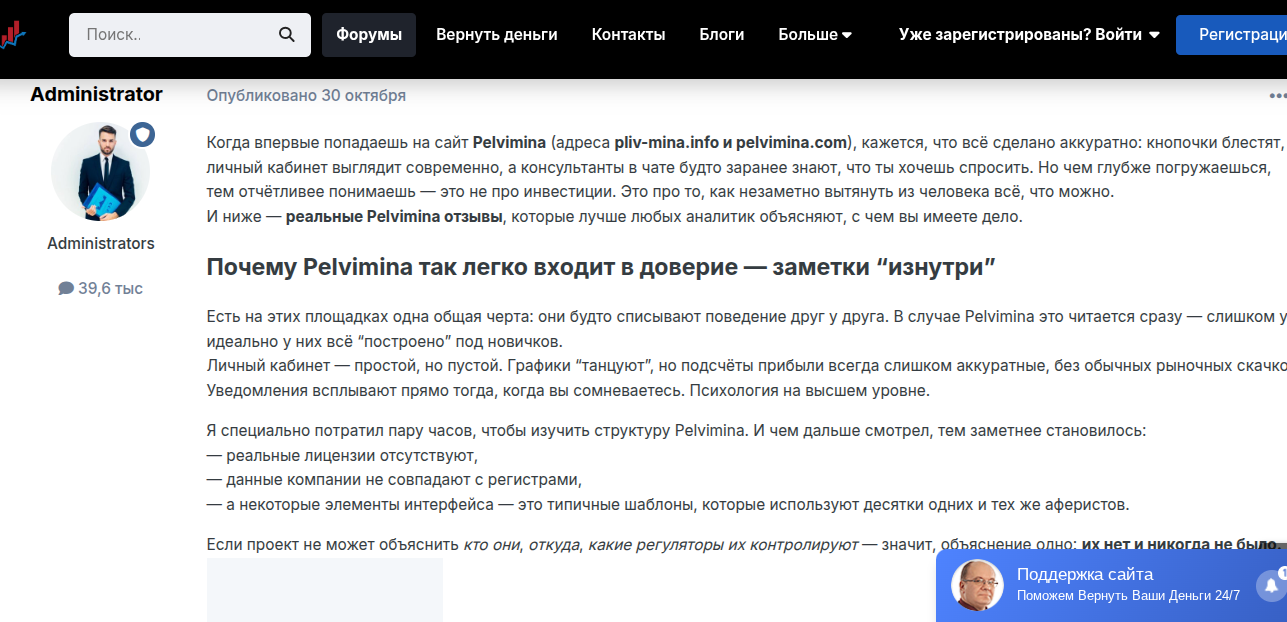This screenshot has width=1287, height=622.
Task: Switch to the Форумы menu item
Action: 368,33
